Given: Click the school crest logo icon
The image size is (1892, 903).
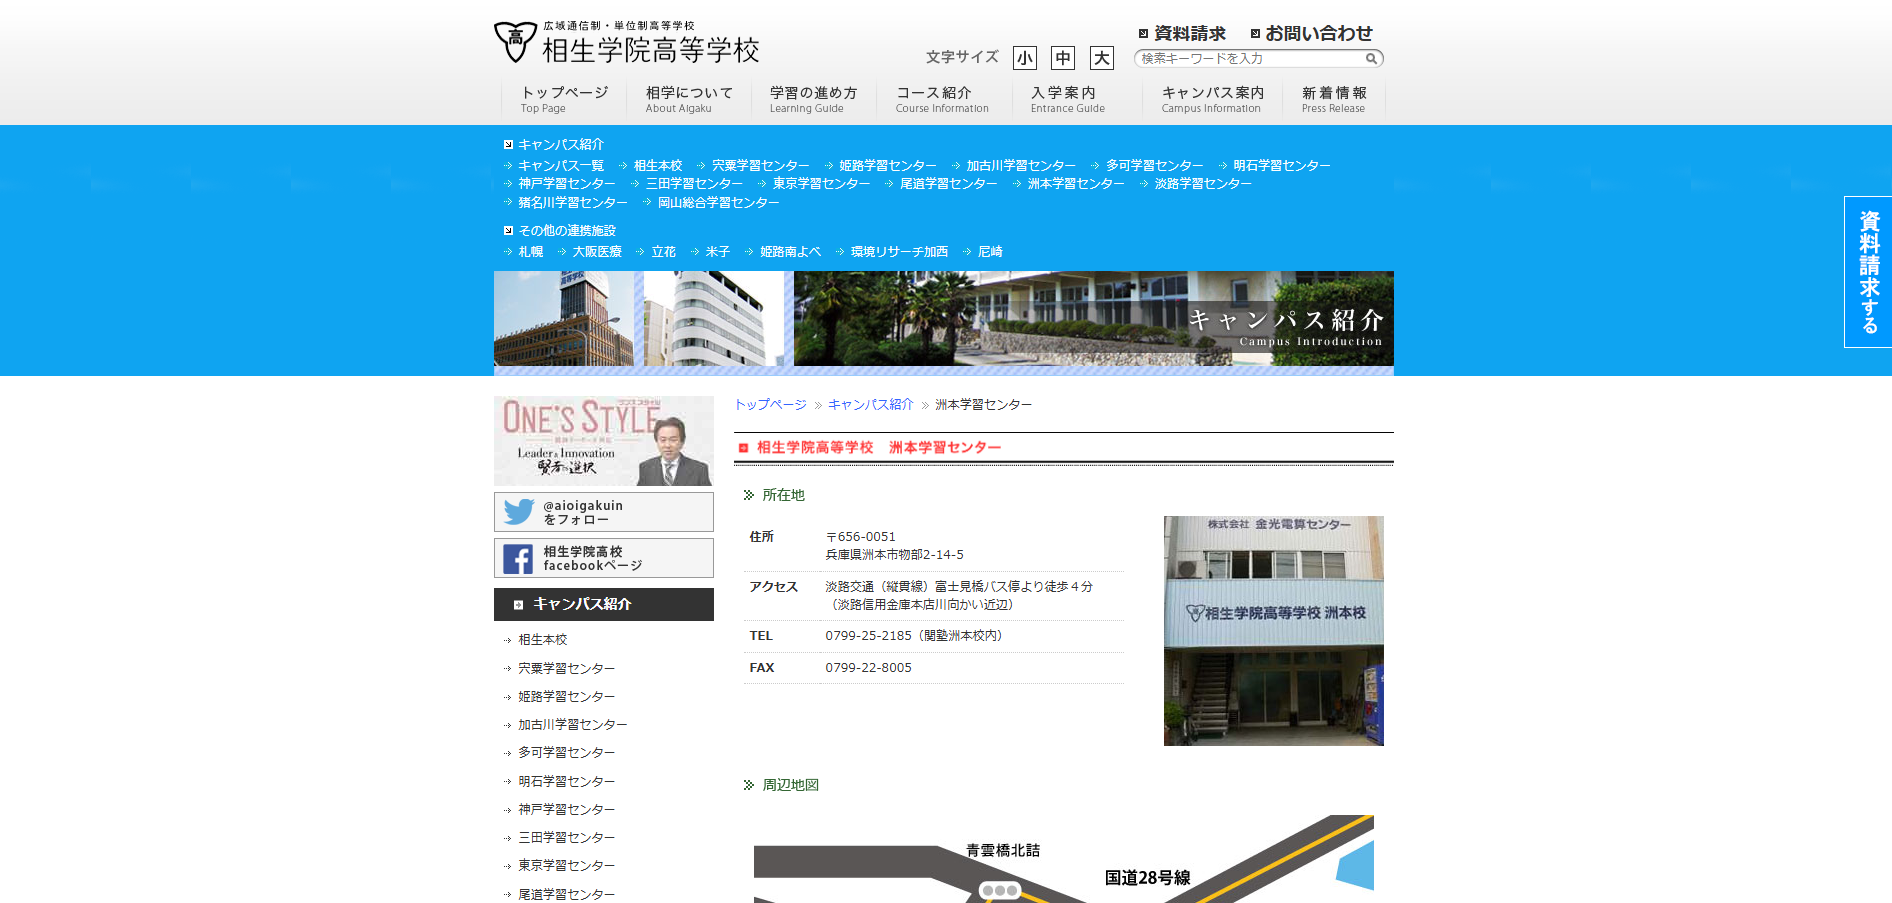Looking at the screenshot, I should pos(515,42).
